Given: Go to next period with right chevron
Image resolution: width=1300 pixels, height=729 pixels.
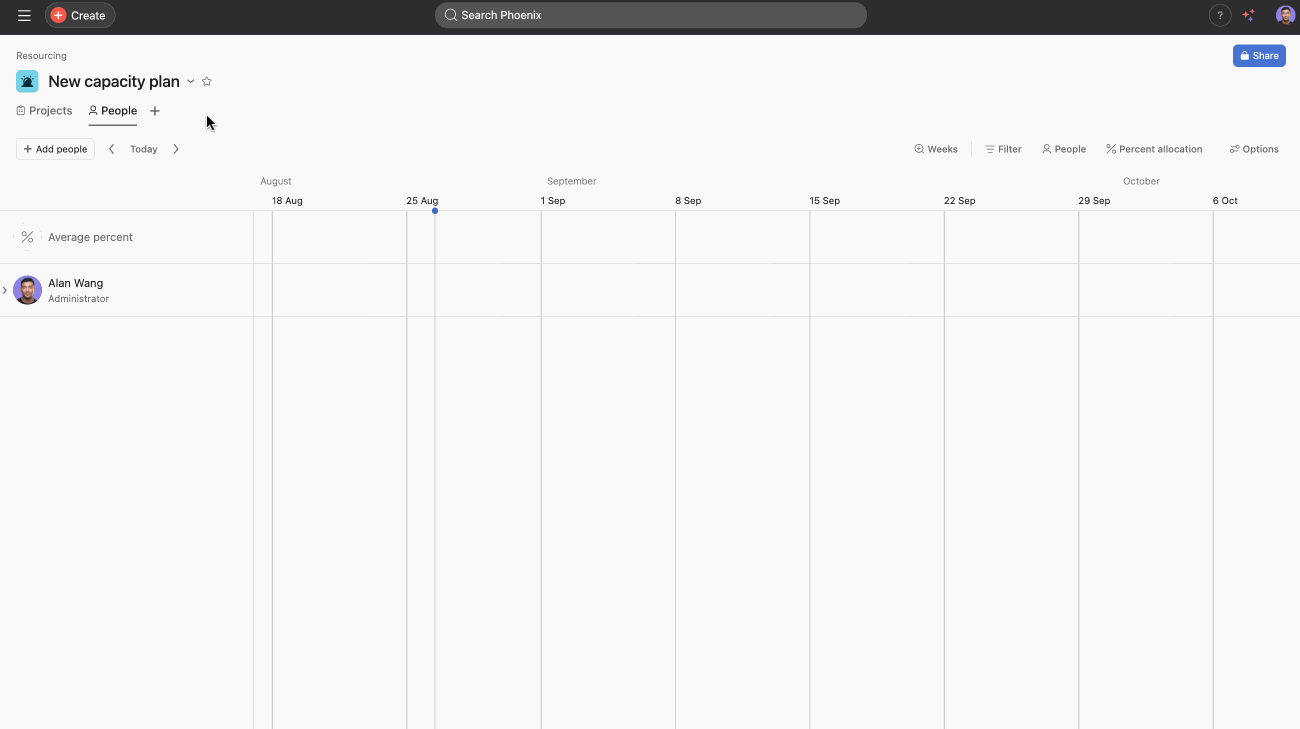Looking at the screenshot, I should click(x=176, y=149).
